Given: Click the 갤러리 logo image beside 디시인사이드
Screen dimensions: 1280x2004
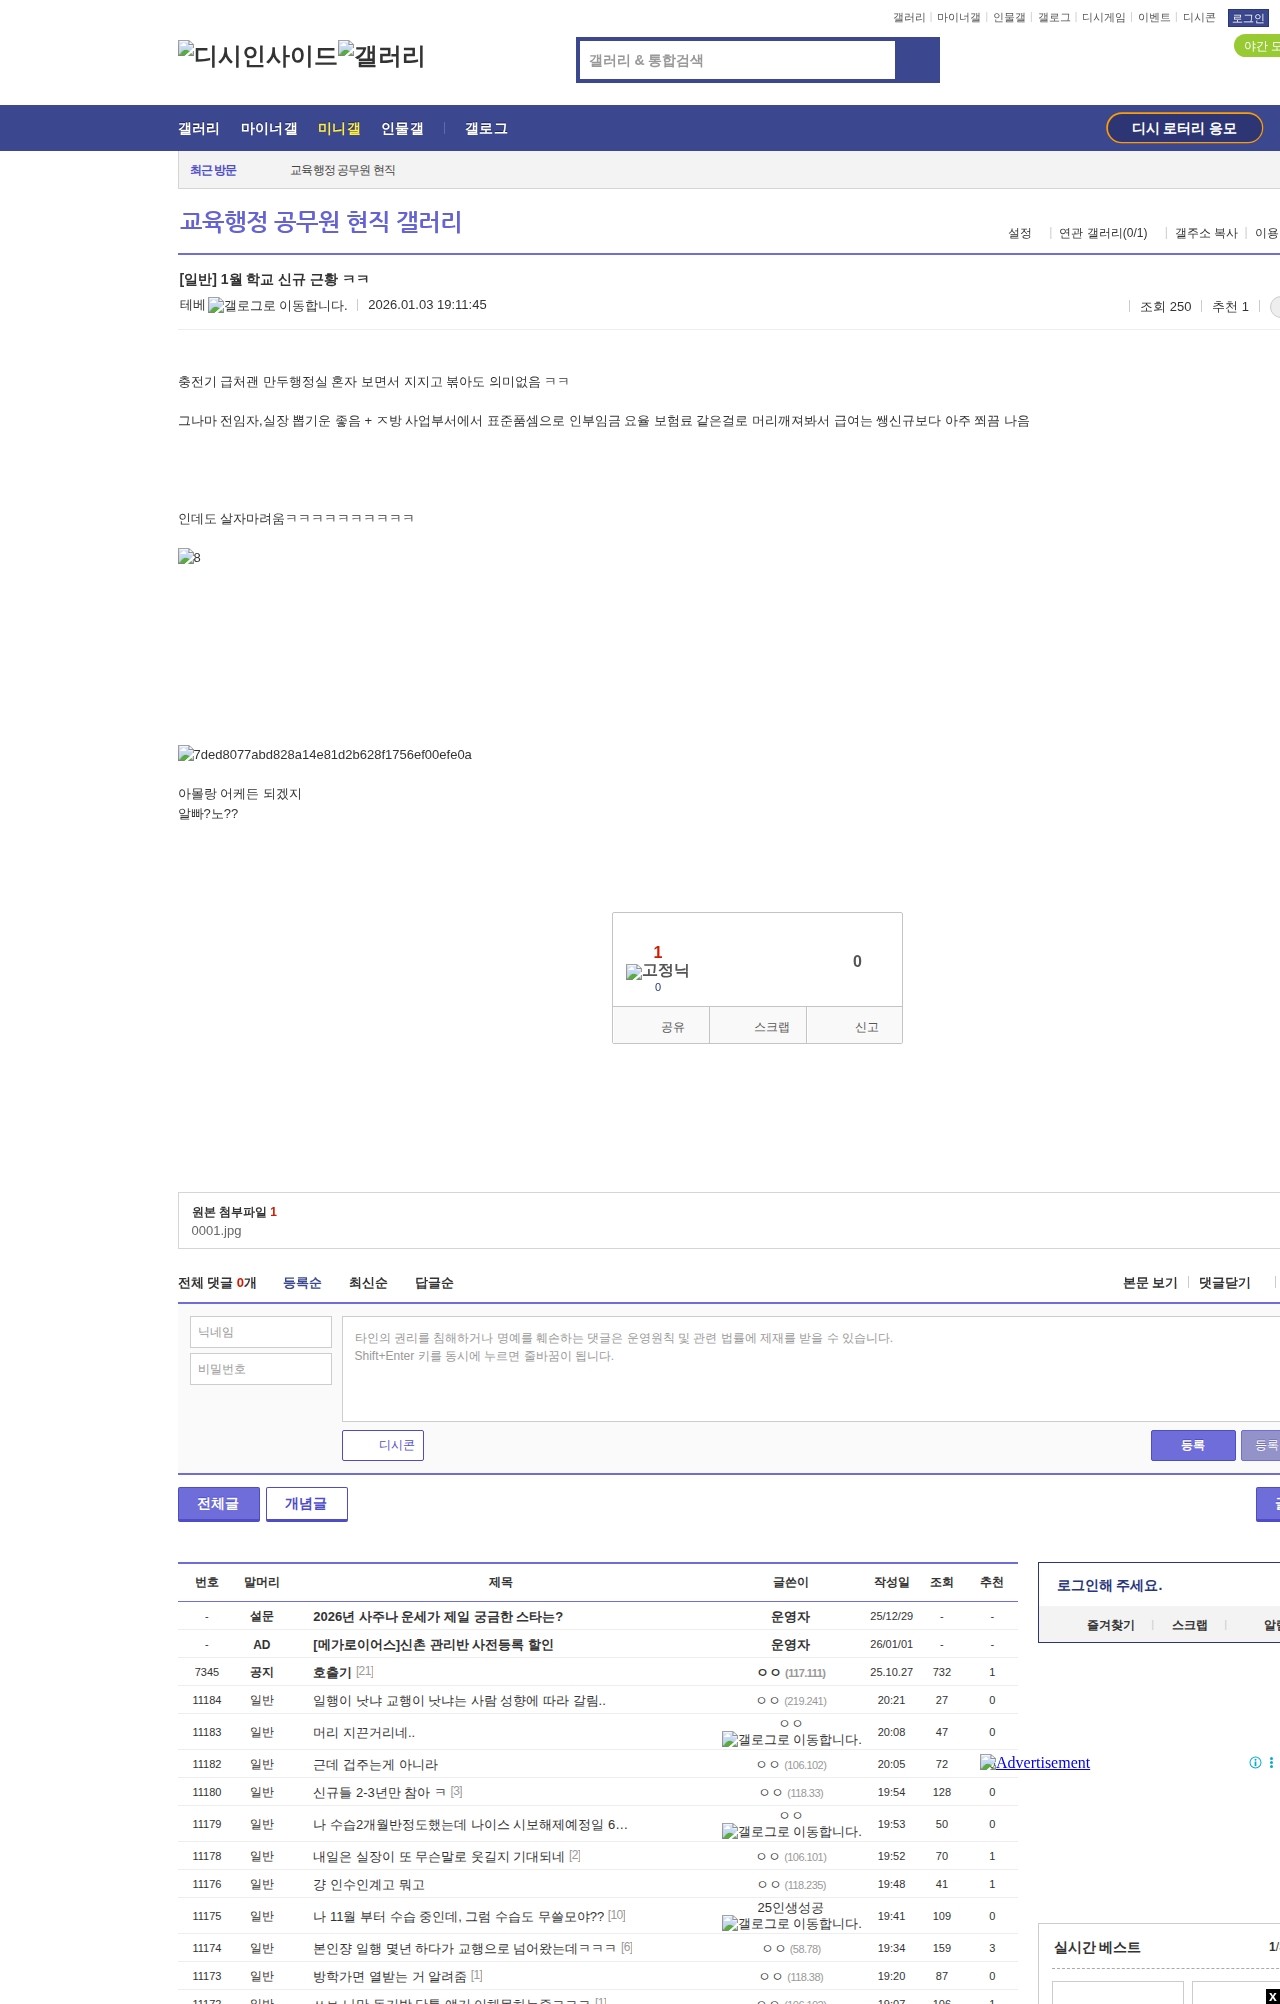Looking at the screenshot, I should click(381, 56).
